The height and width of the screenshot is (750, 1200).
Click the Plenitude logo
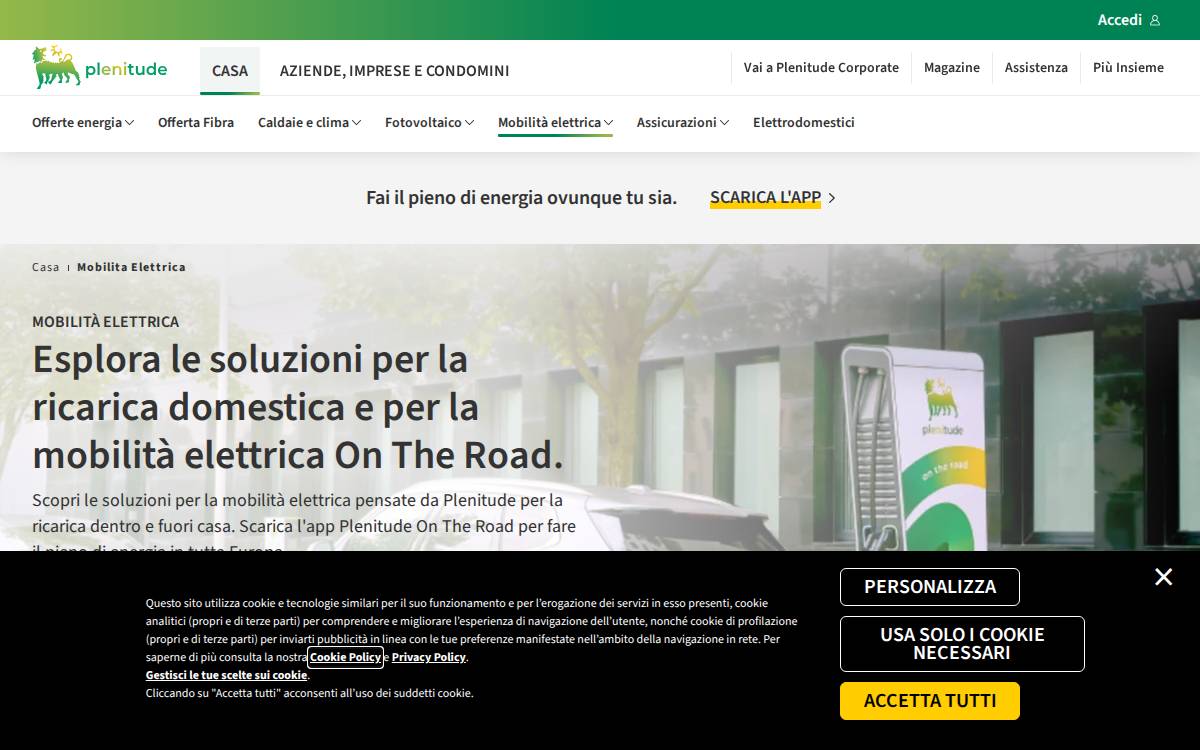click(x=99, y=68)
